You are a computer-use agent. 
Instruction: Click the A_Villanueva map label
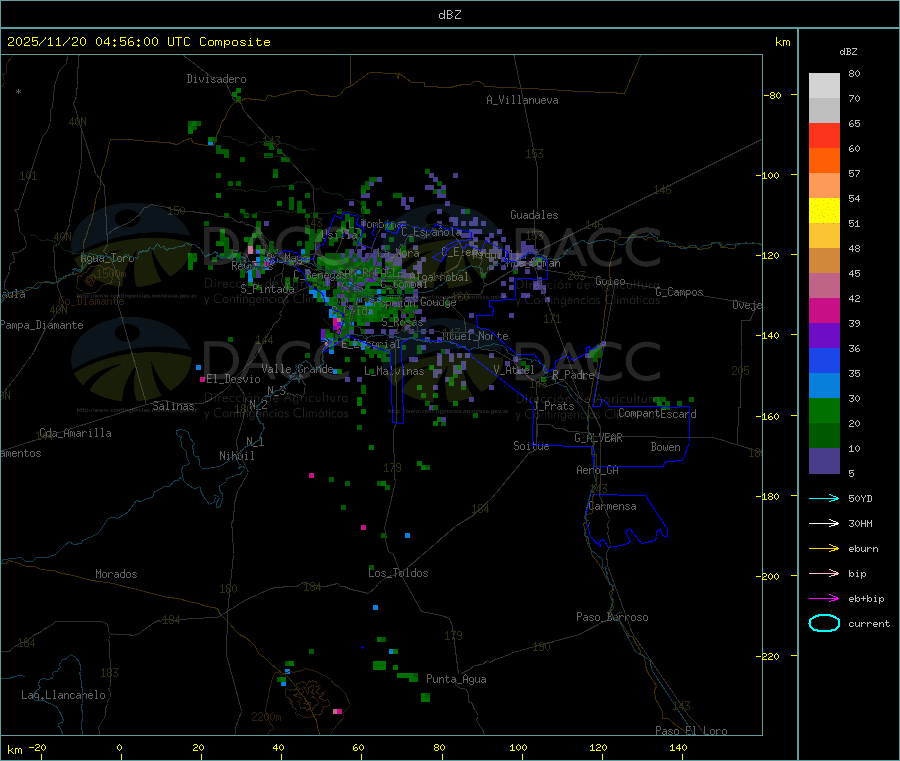coord(522,100)
